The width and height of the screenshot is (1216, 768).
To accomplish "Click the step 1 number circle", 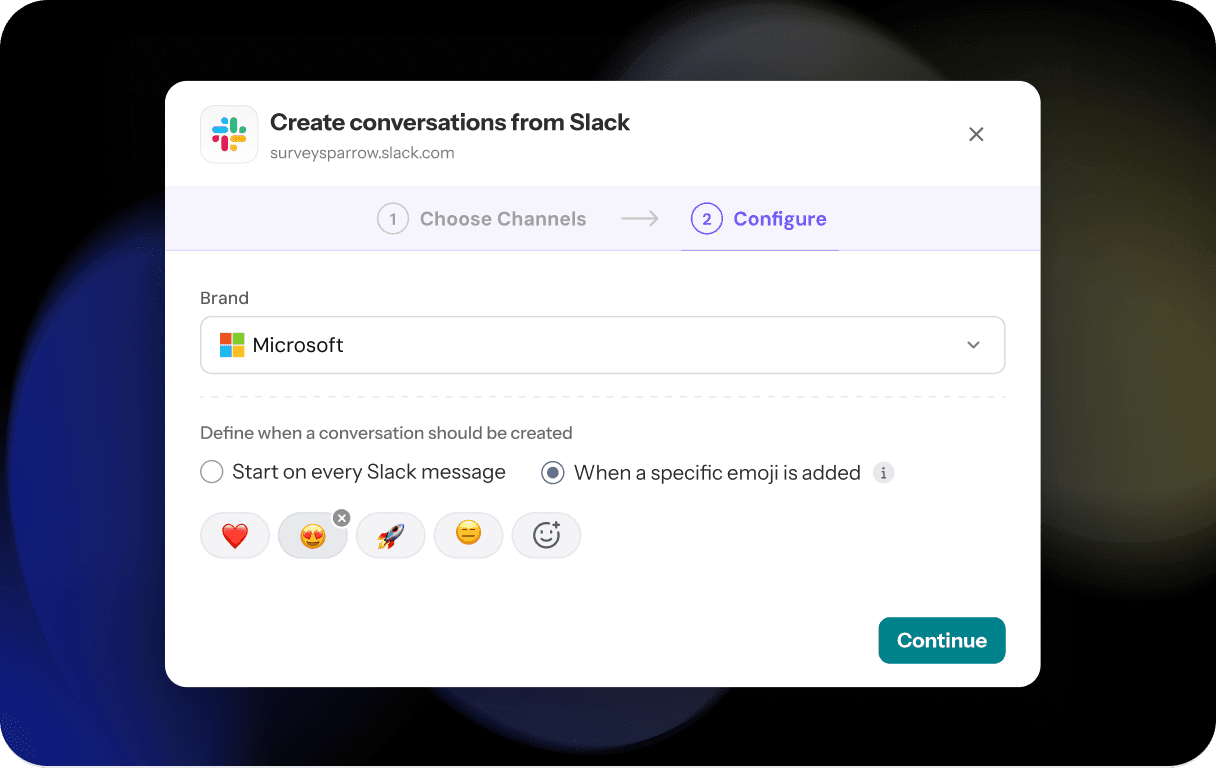I will 393,219.
